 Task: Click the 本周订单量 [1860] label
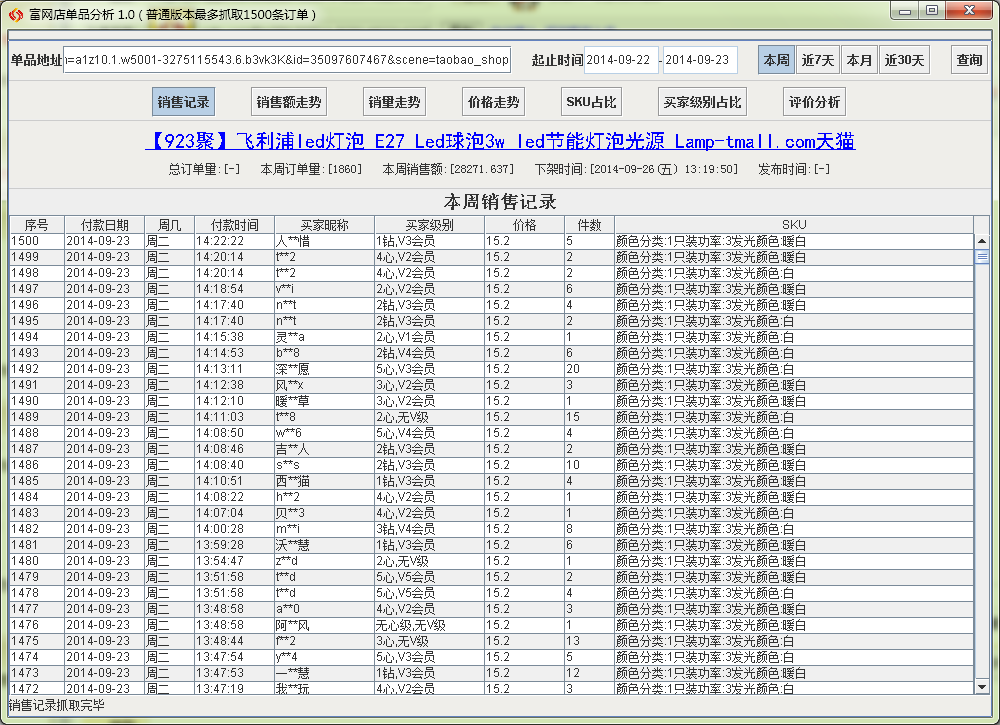(x=311, y=169)
